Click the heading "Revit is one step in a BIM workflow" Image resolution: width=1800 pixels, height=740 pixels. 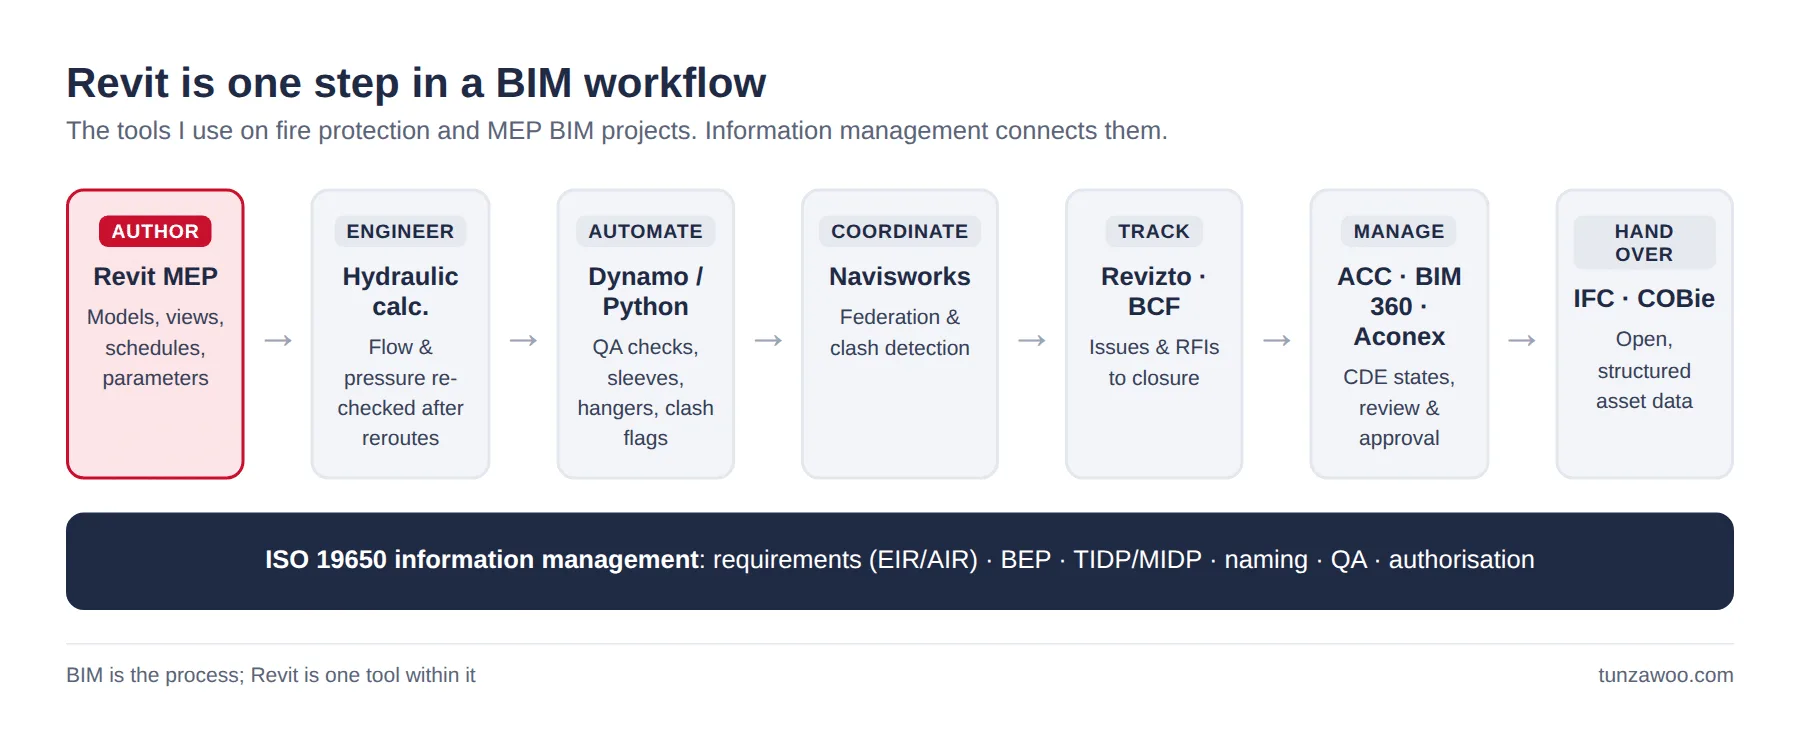coord(416,83)
